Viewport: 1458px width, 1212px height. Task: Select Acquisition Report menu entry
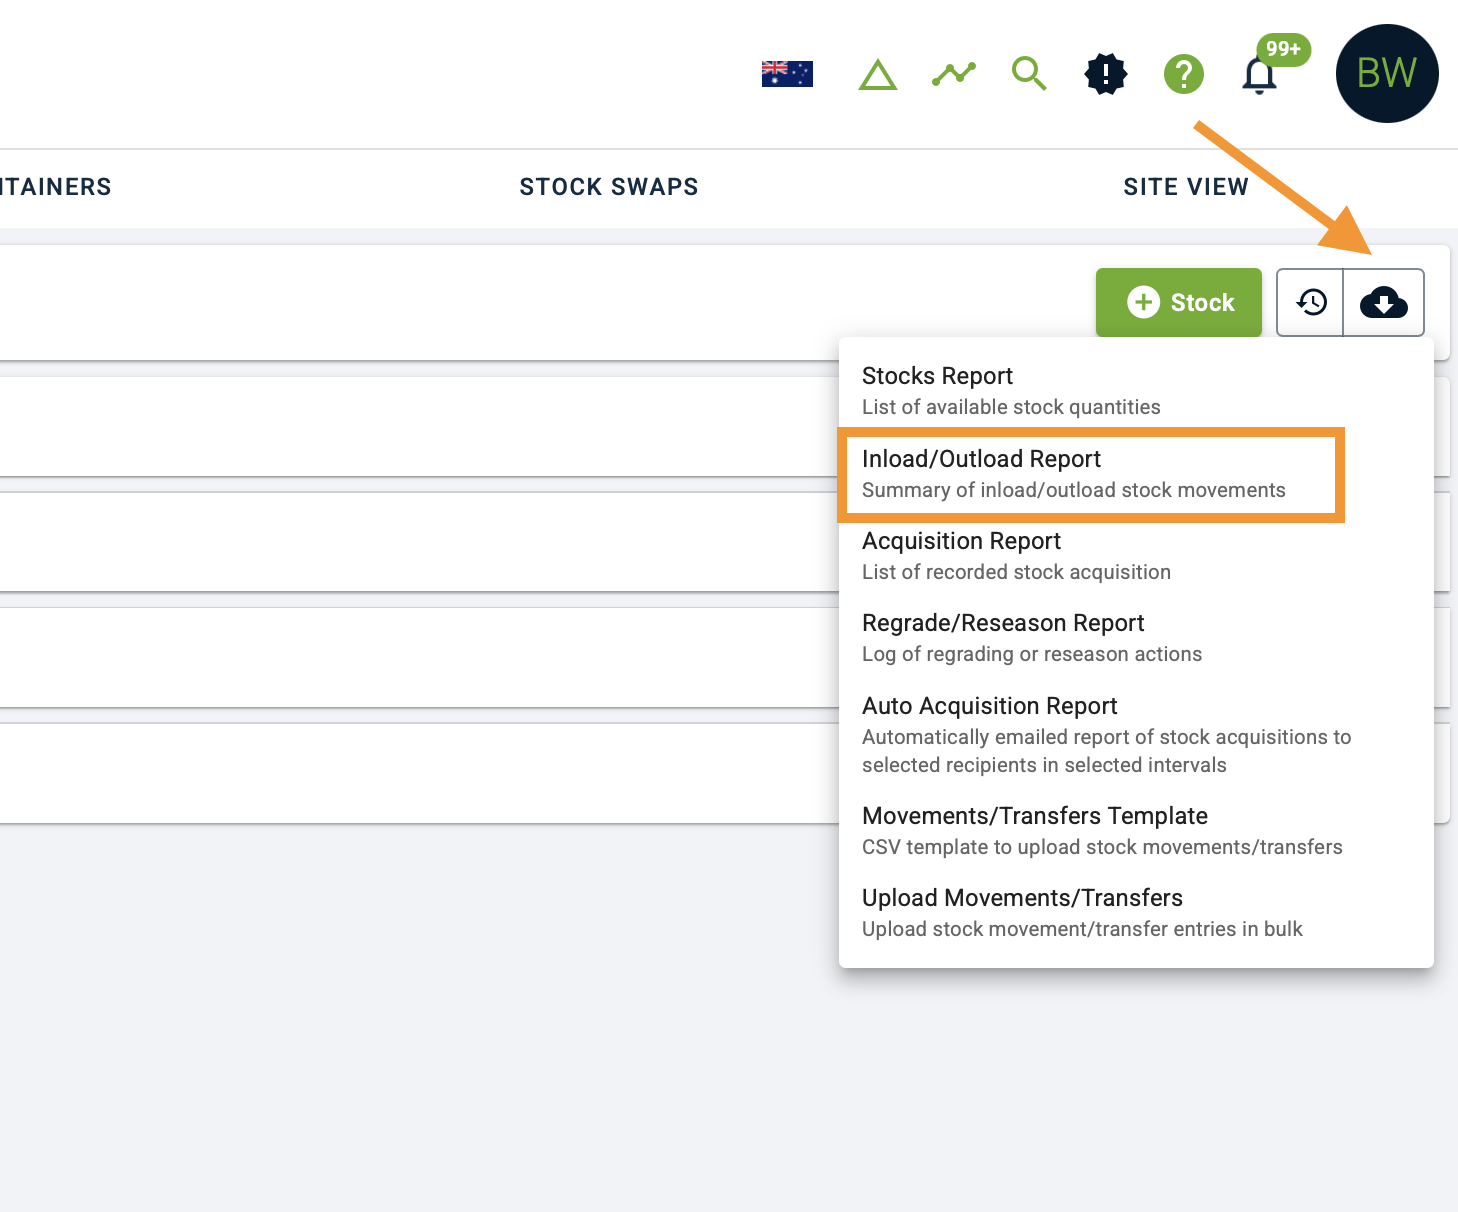(x=1015, y=555)
